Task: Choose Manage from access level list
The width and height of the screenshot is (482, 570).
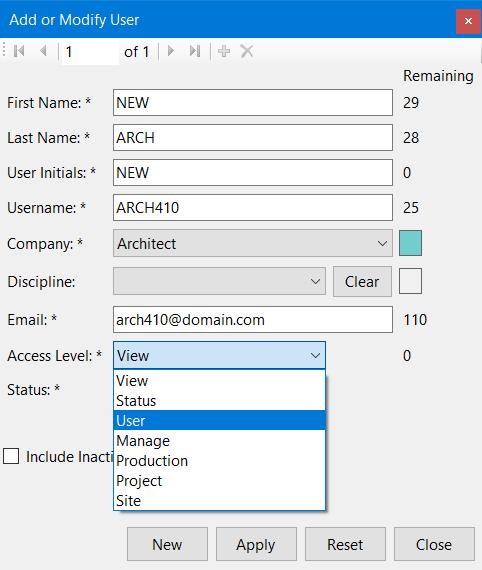Action: pyautogui.click(x=219, y=441)
